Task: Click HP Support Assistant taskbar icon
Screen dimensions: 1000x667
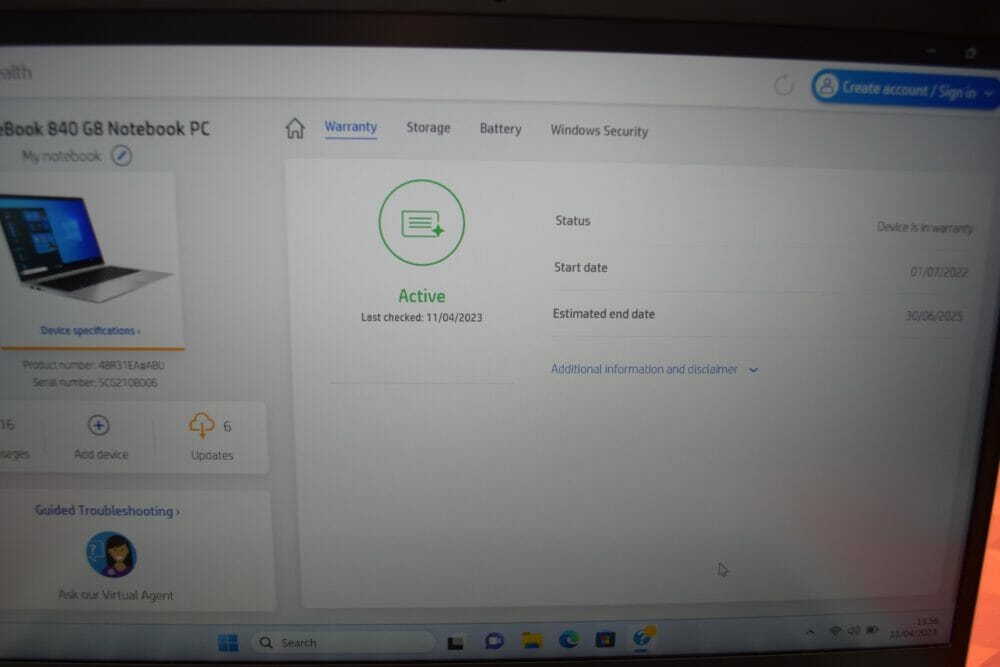Action: click(642, 638)
